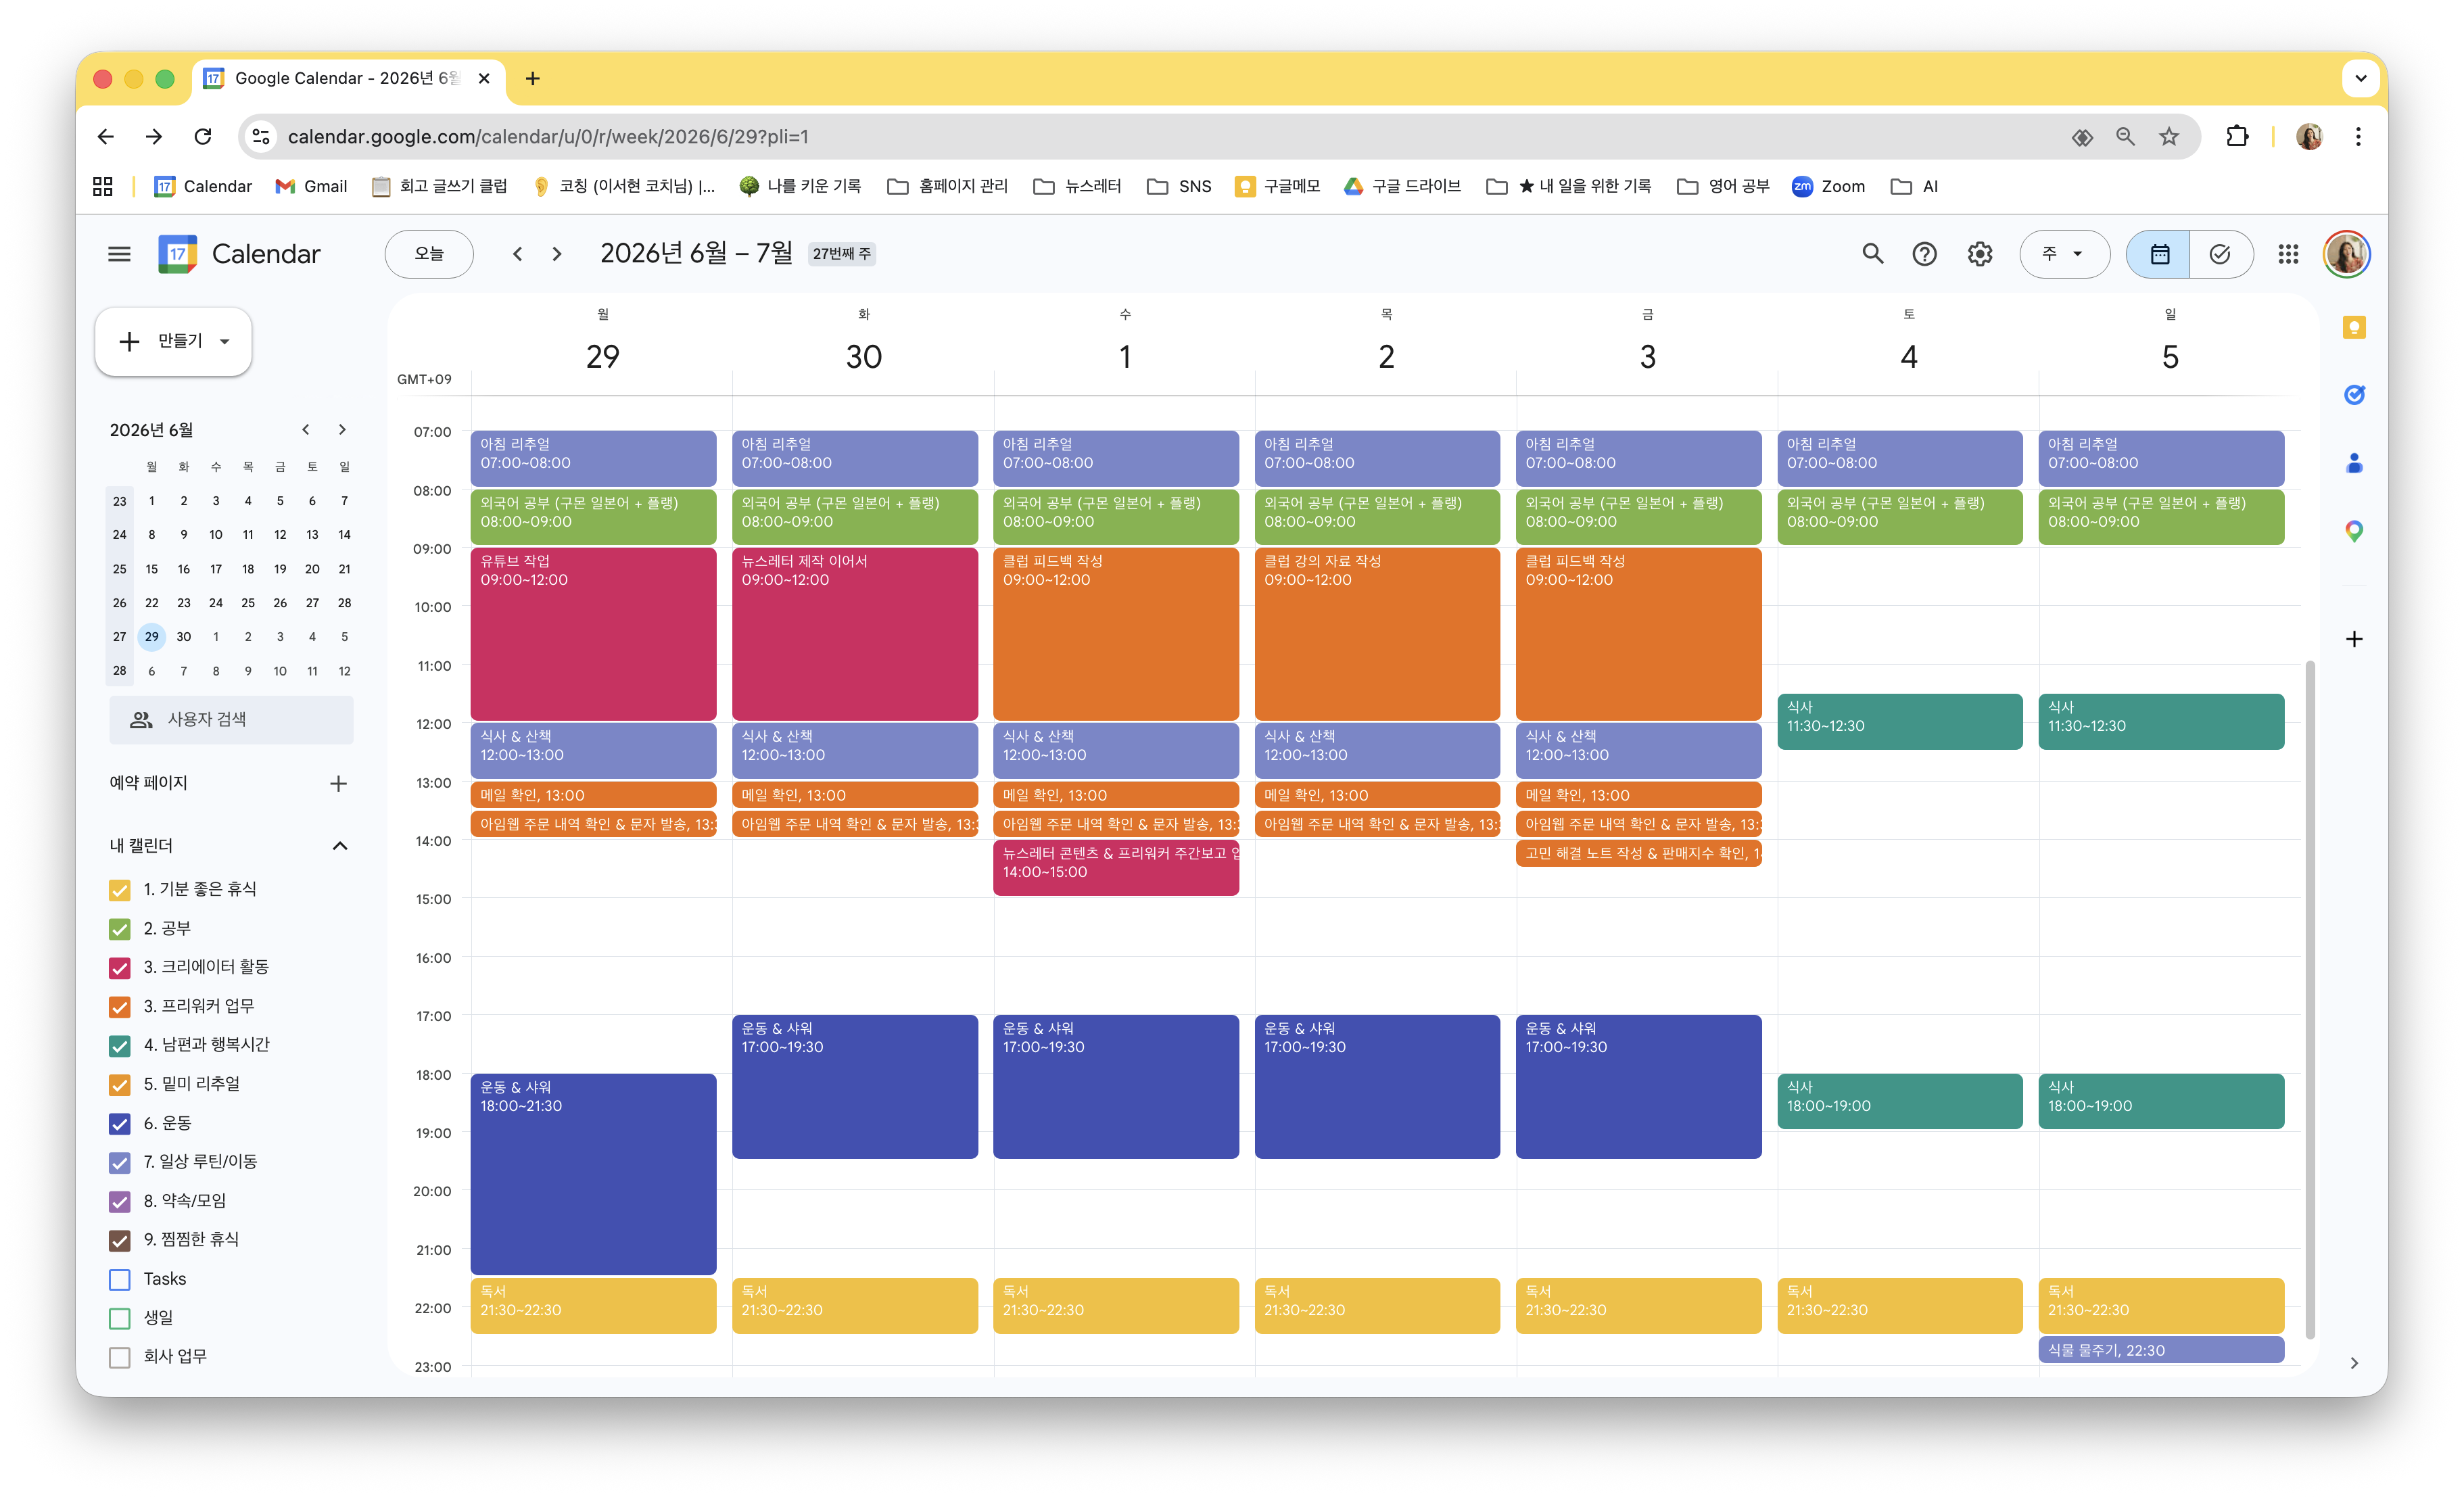Screen dimensions: 2464x1497
Task: Click the Chrome address bar URL
Action: [548, 136]
